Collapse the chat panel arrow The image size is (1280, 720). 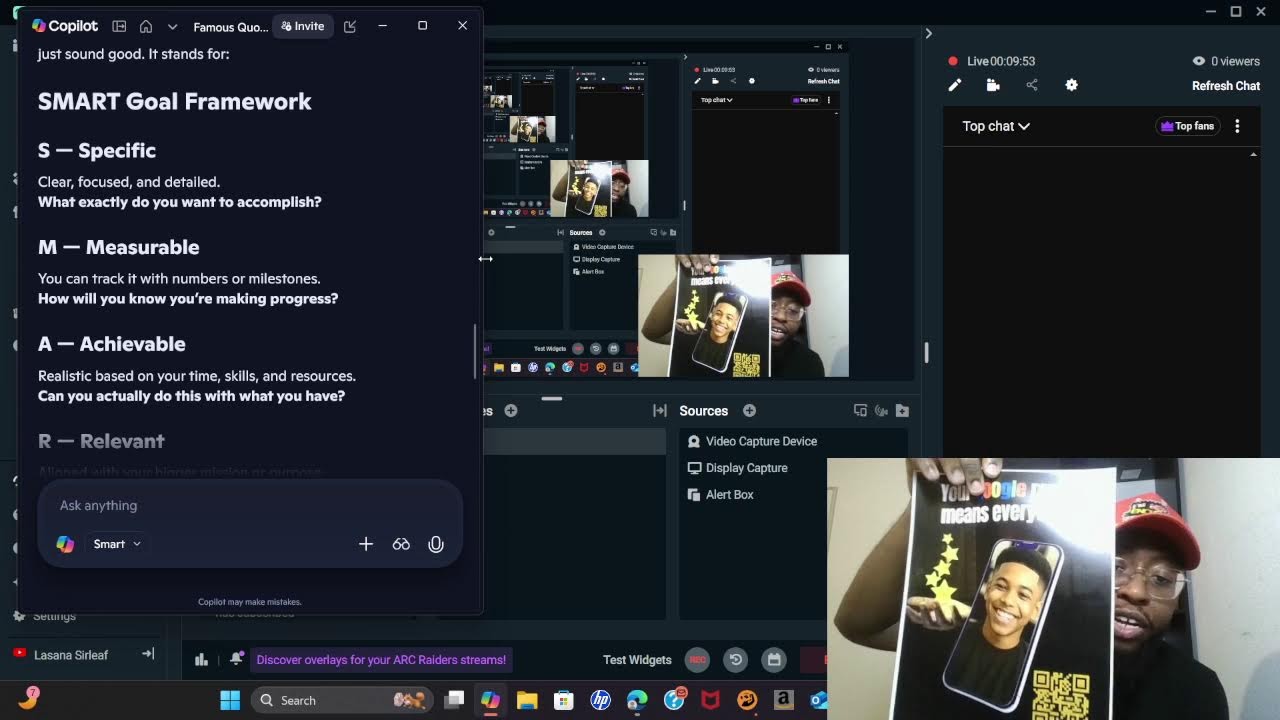(928, 34)
